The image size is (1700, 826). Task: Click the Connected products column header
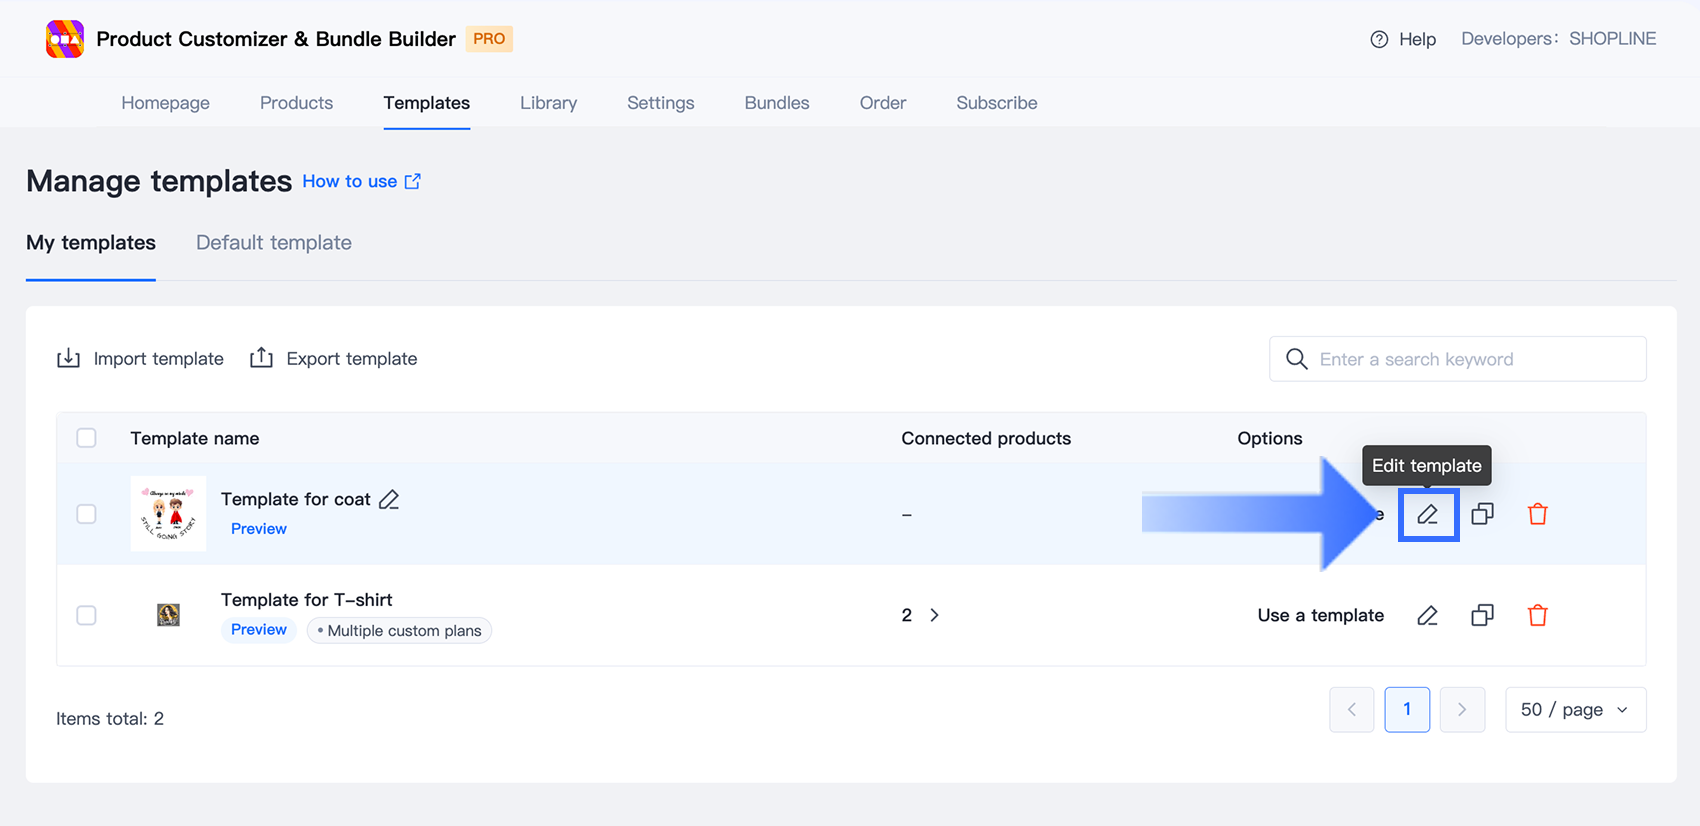click(x=986, y=438)
